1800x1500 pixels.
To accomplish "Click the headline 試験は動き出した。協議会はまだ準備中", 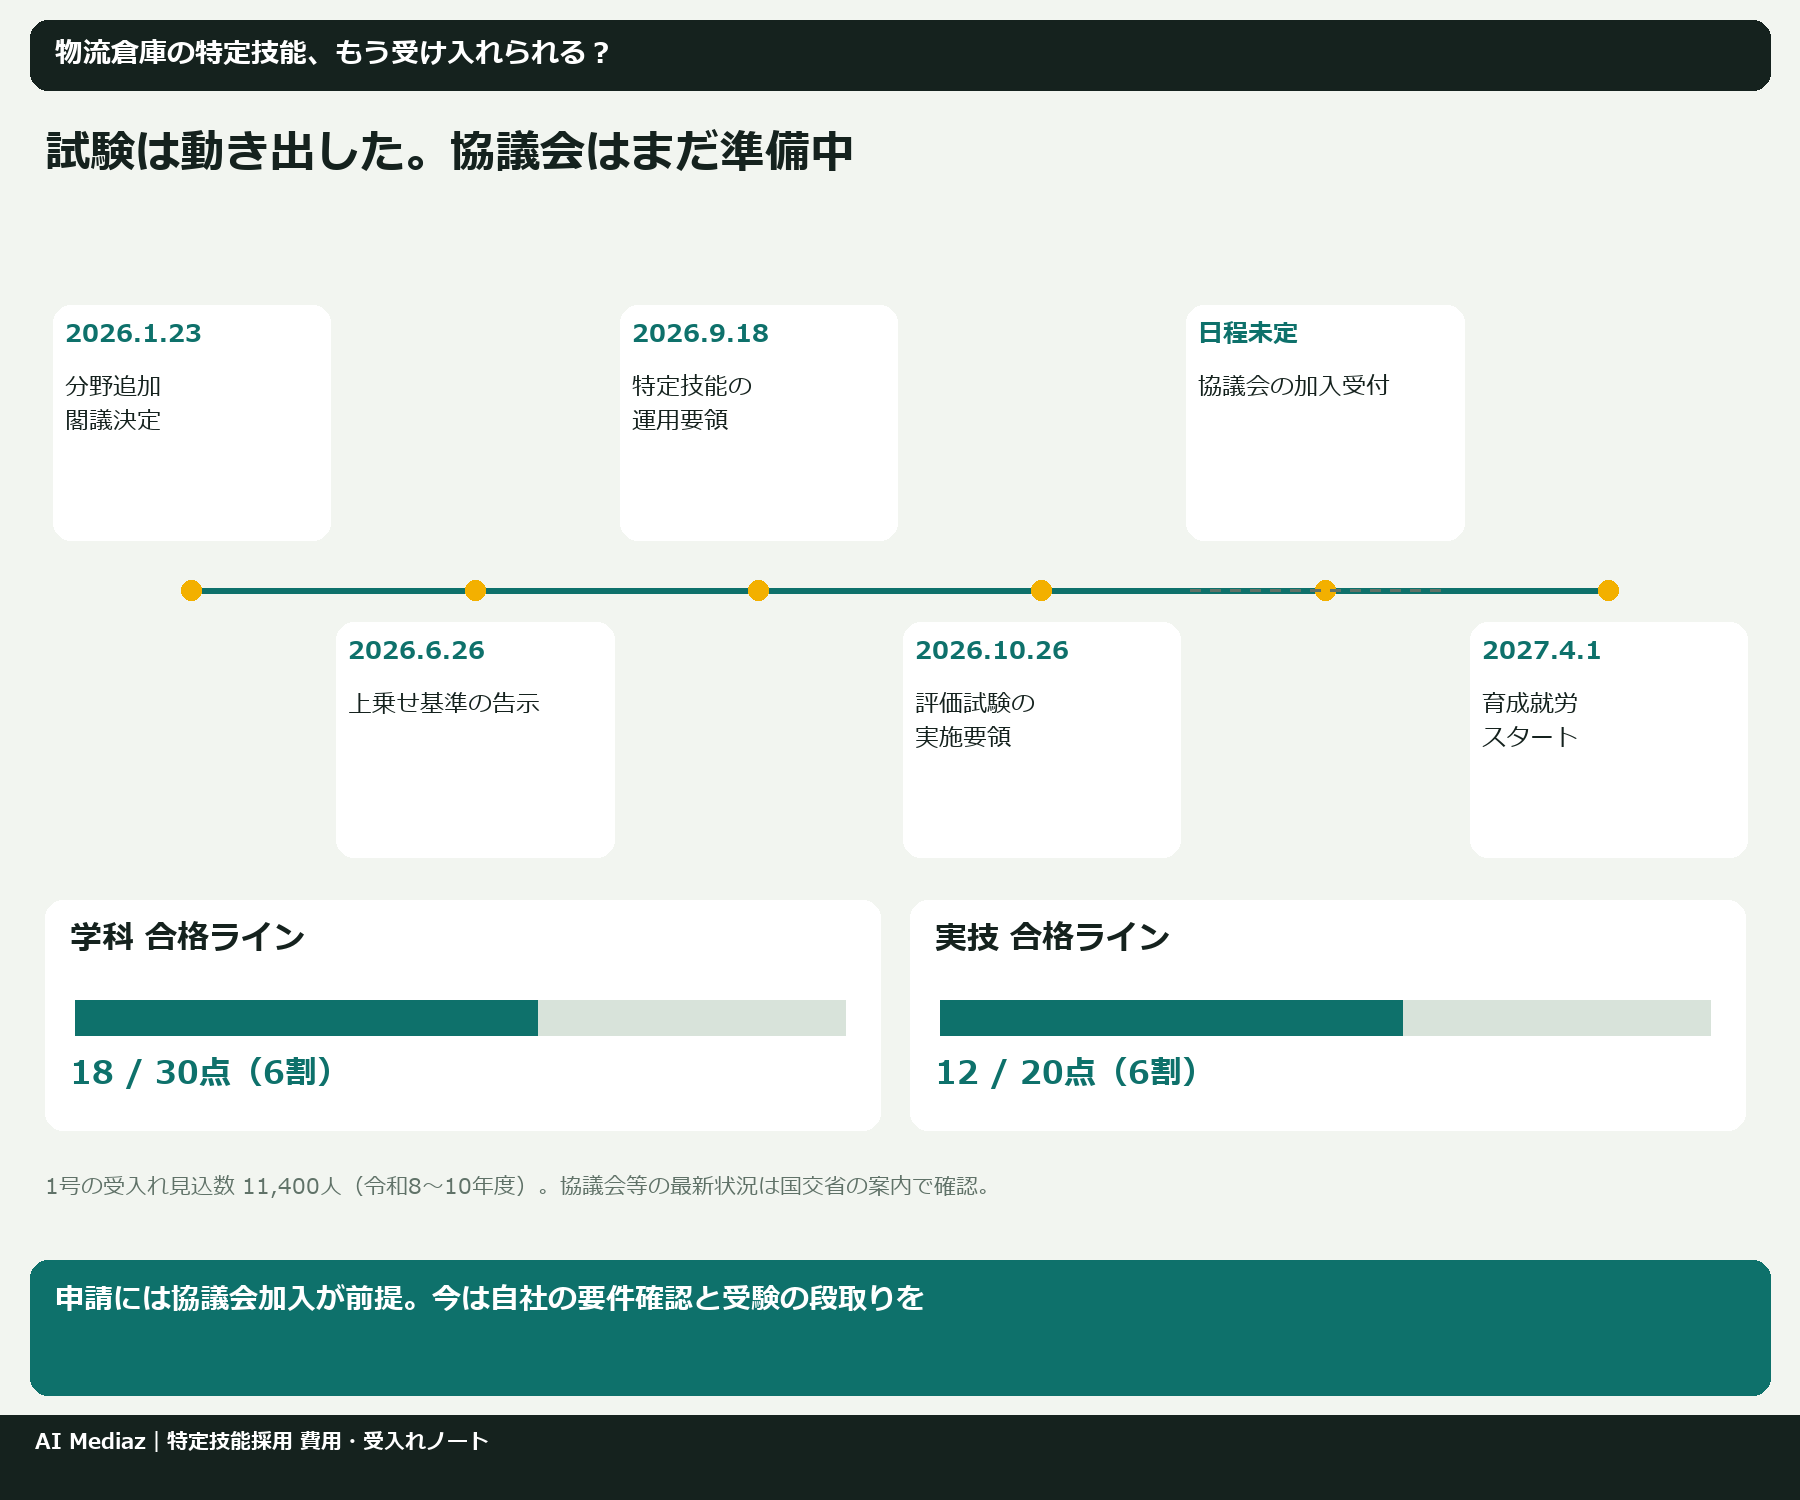I will 449,151.
